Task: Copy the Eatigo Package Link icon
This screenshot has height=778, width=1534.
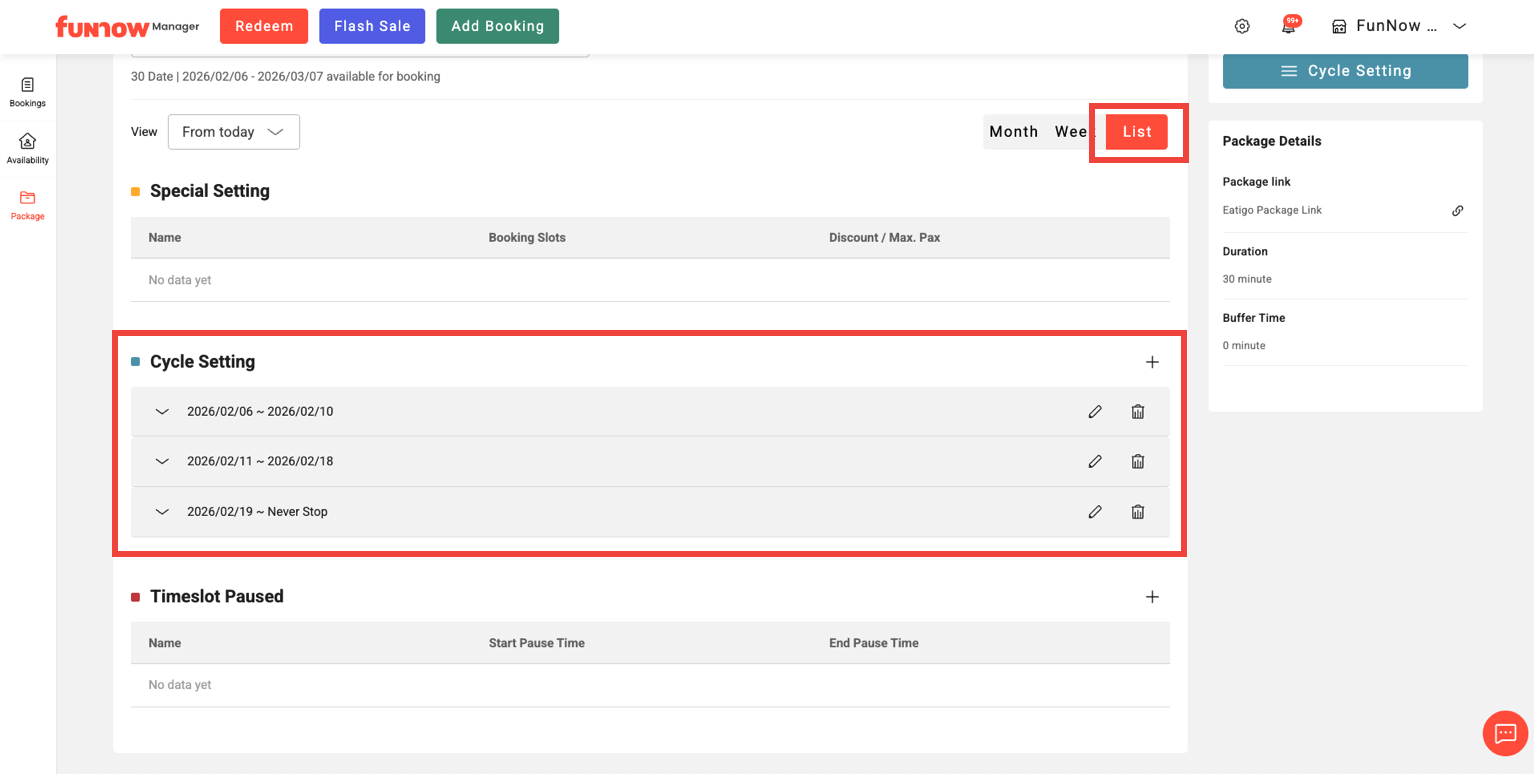Action: coord(1457,211)
